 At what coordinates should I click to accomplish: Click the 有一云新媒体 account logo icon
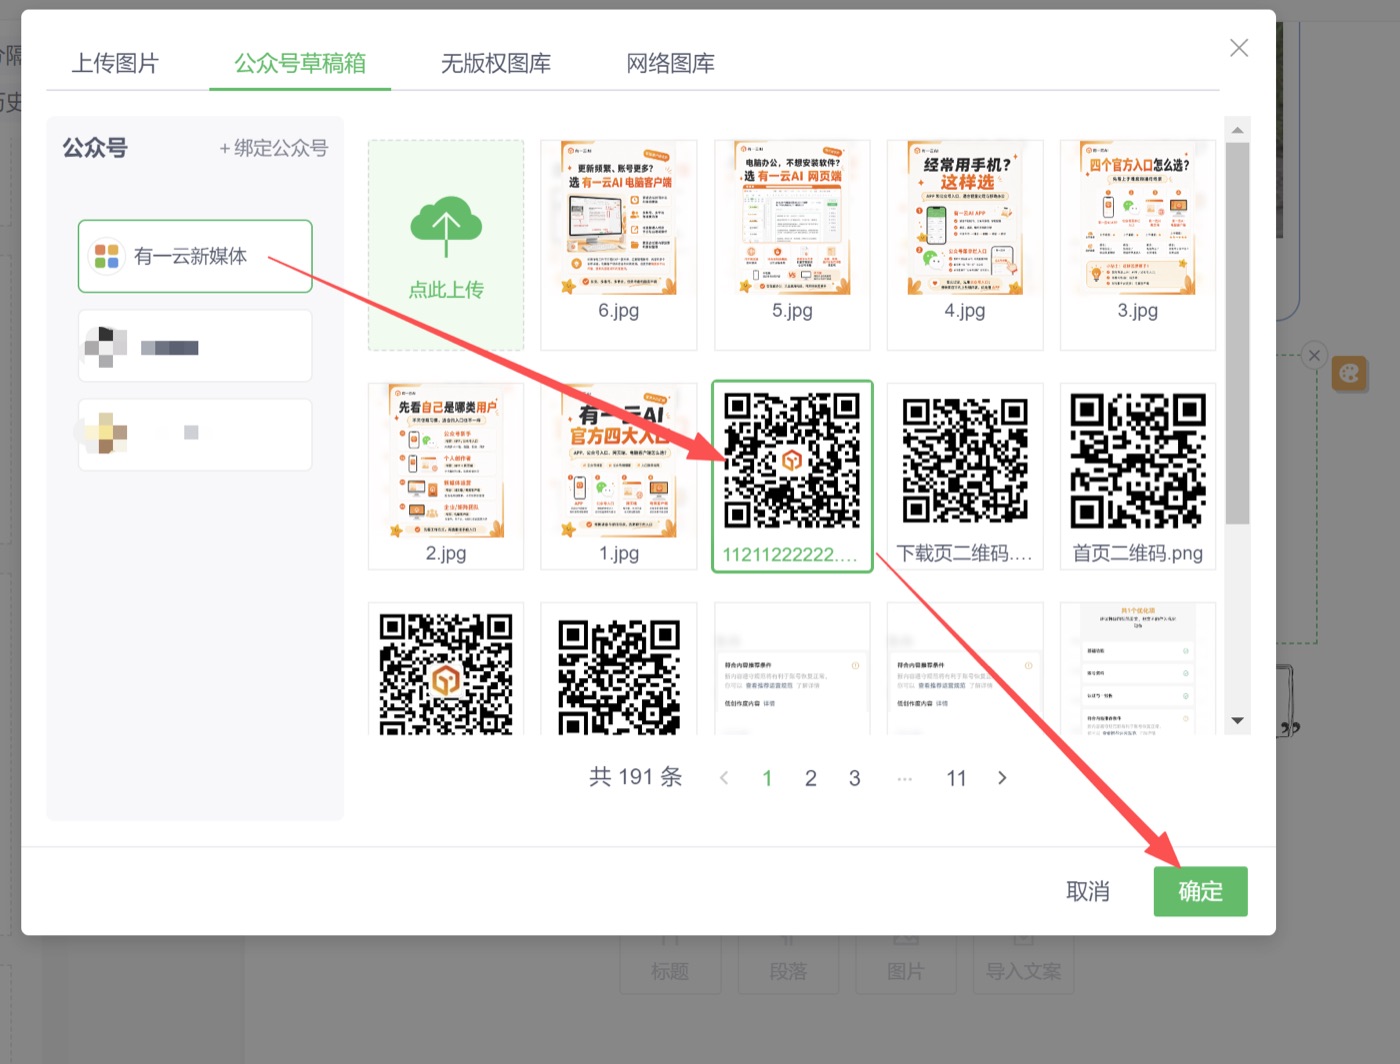(107, 256)
